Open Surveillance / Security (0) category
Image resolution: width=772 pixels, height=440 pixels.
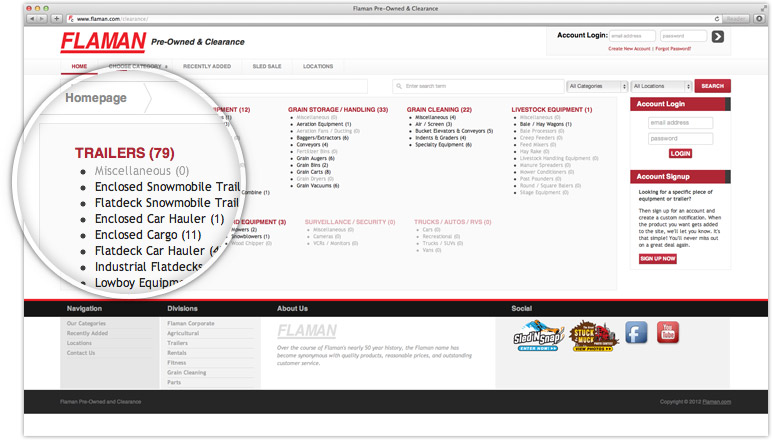(350, 222)
